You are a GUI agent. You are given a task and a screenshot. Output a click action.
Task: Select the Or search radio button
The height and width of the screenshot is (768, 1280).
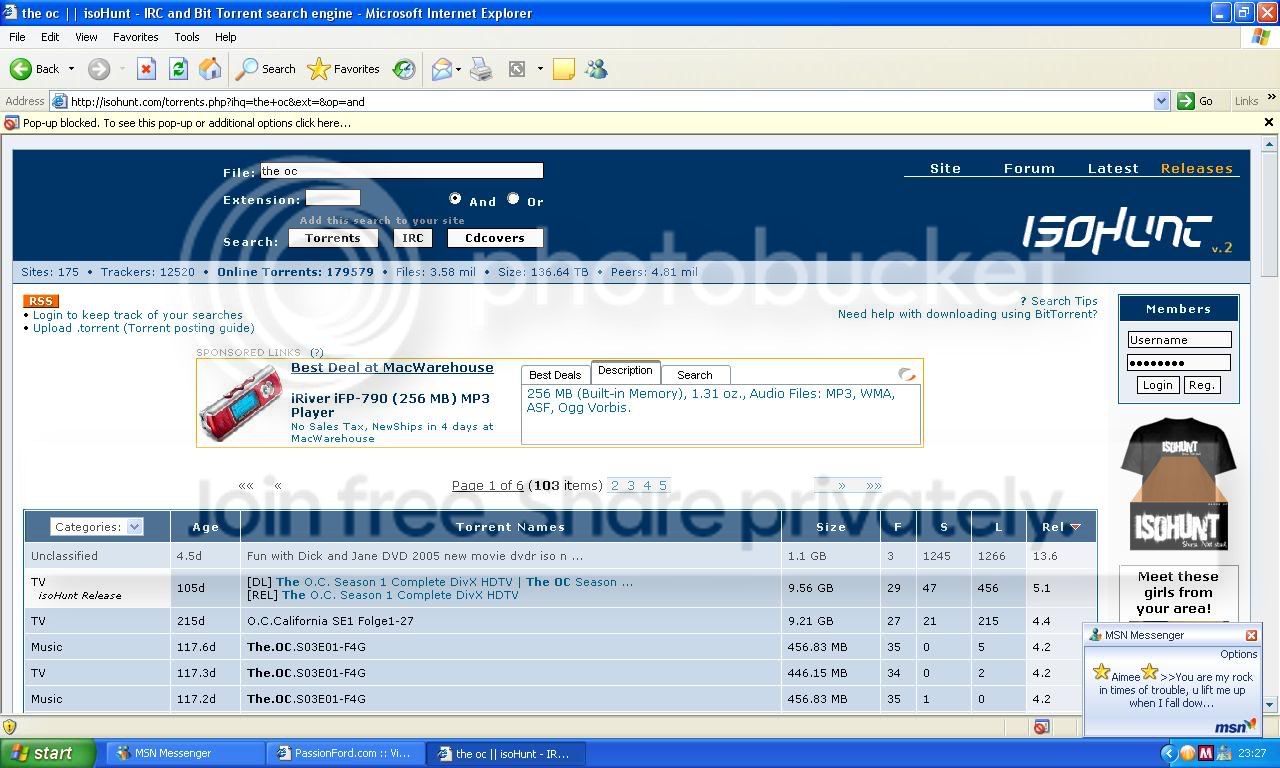(513, 199)
